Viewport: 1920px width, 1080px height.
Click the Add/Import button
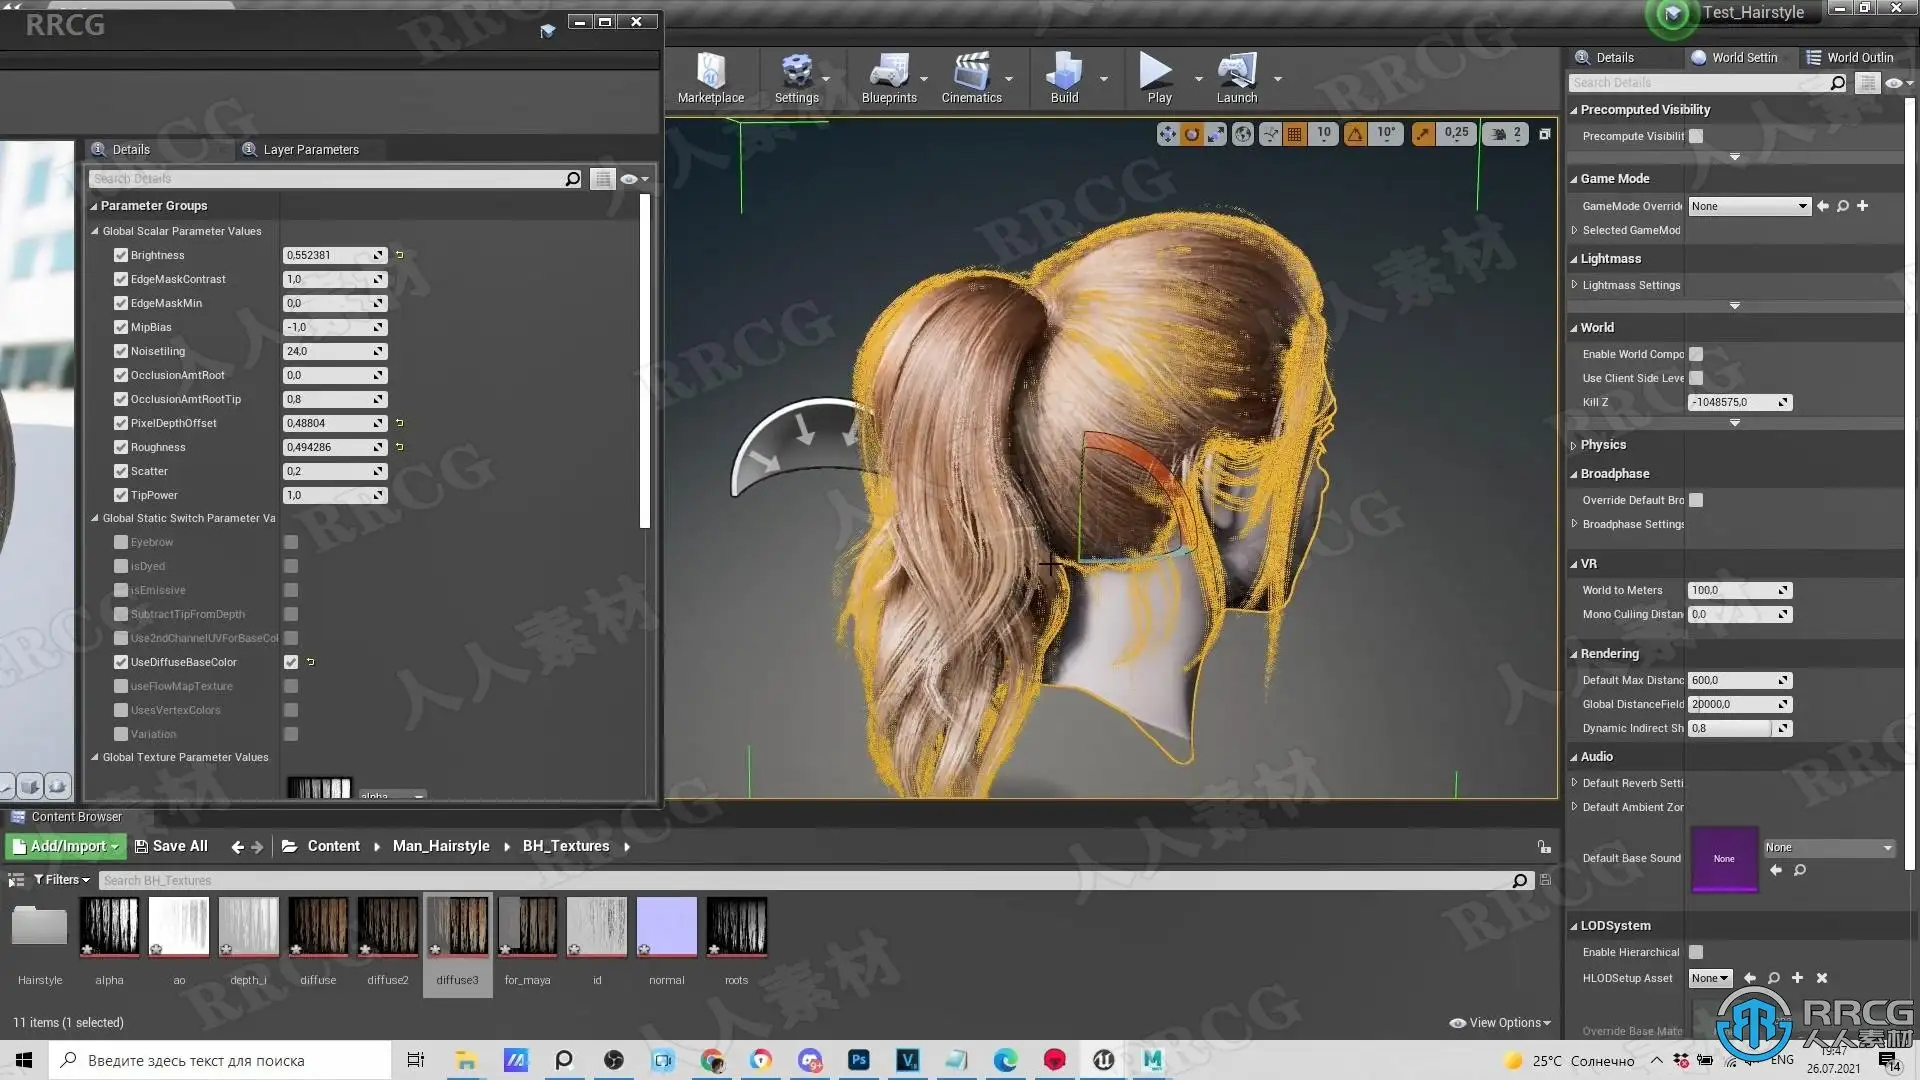[x=66, y=846]
